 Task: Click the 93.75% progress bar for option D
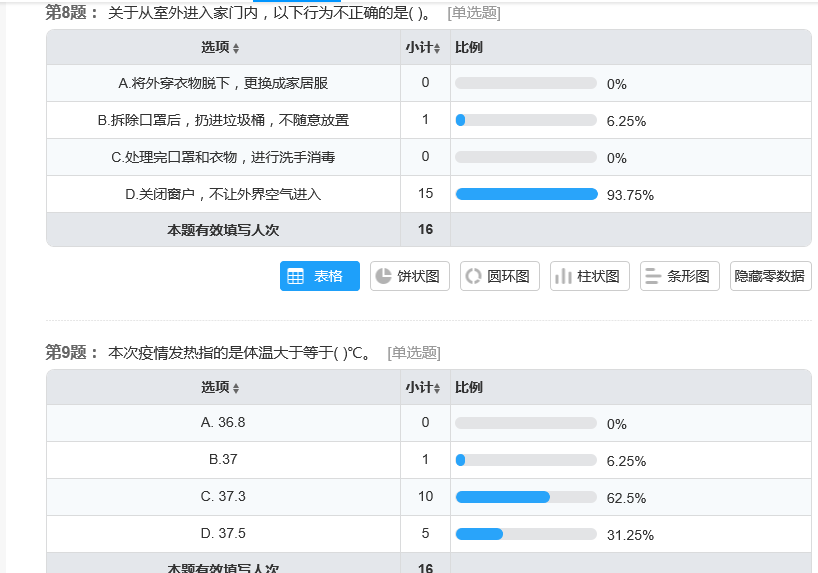click(x=526, y=194)
